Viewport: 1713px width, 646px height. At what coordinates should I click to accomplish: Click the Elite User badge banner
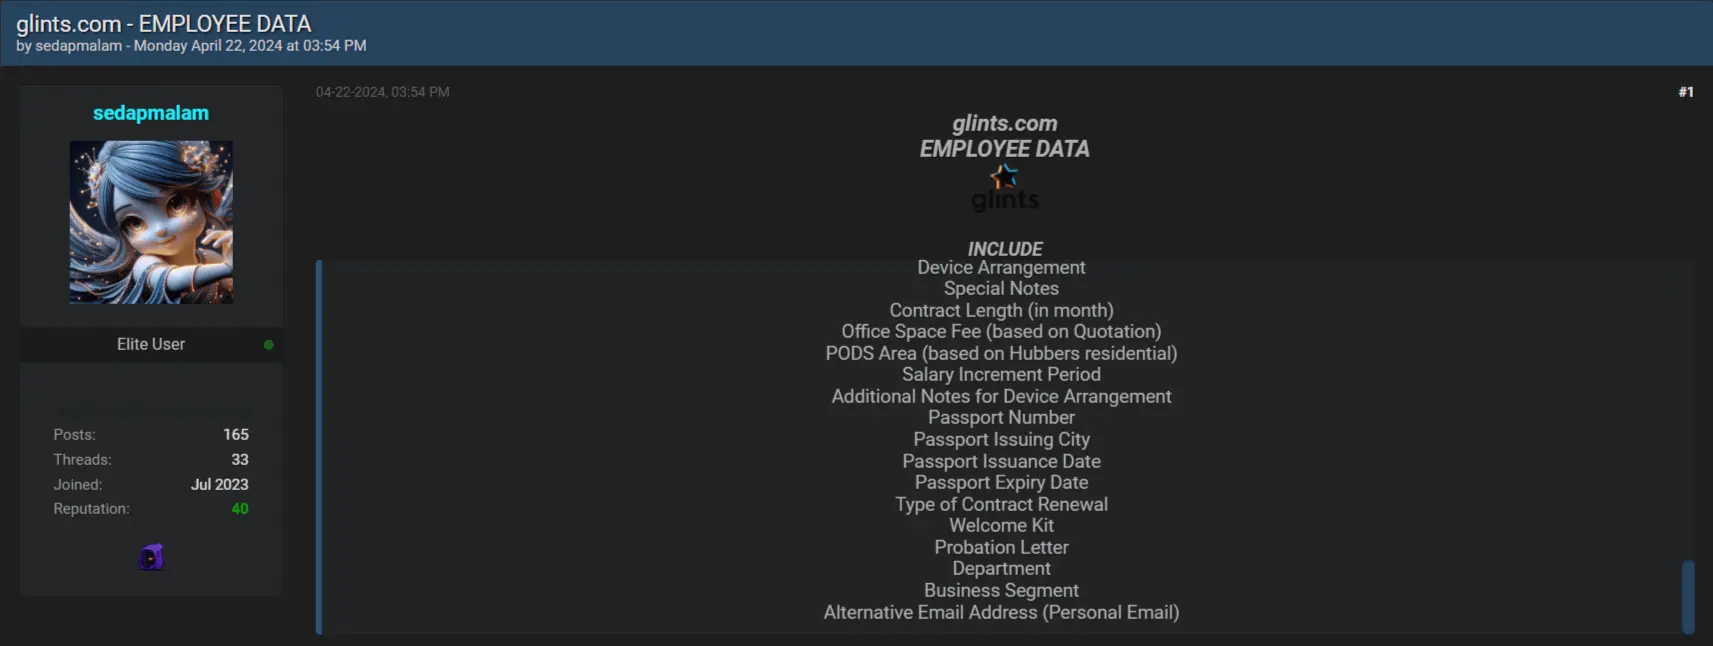150,344
